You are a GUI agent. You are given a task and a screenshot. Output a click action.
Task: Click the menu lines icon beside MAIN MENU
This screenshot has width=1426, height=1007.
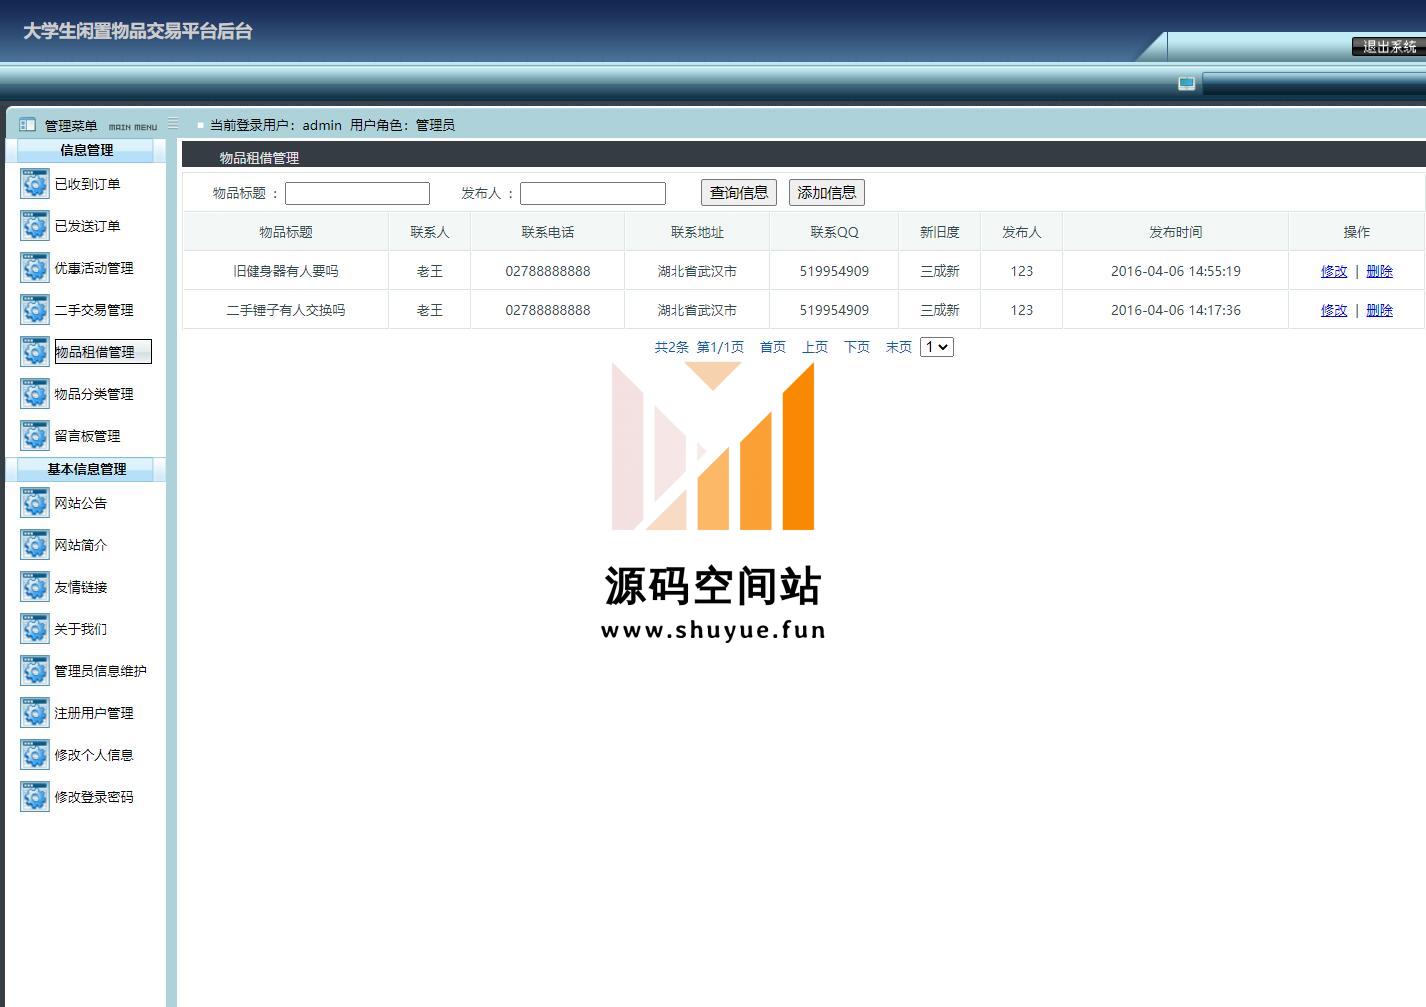173,124
